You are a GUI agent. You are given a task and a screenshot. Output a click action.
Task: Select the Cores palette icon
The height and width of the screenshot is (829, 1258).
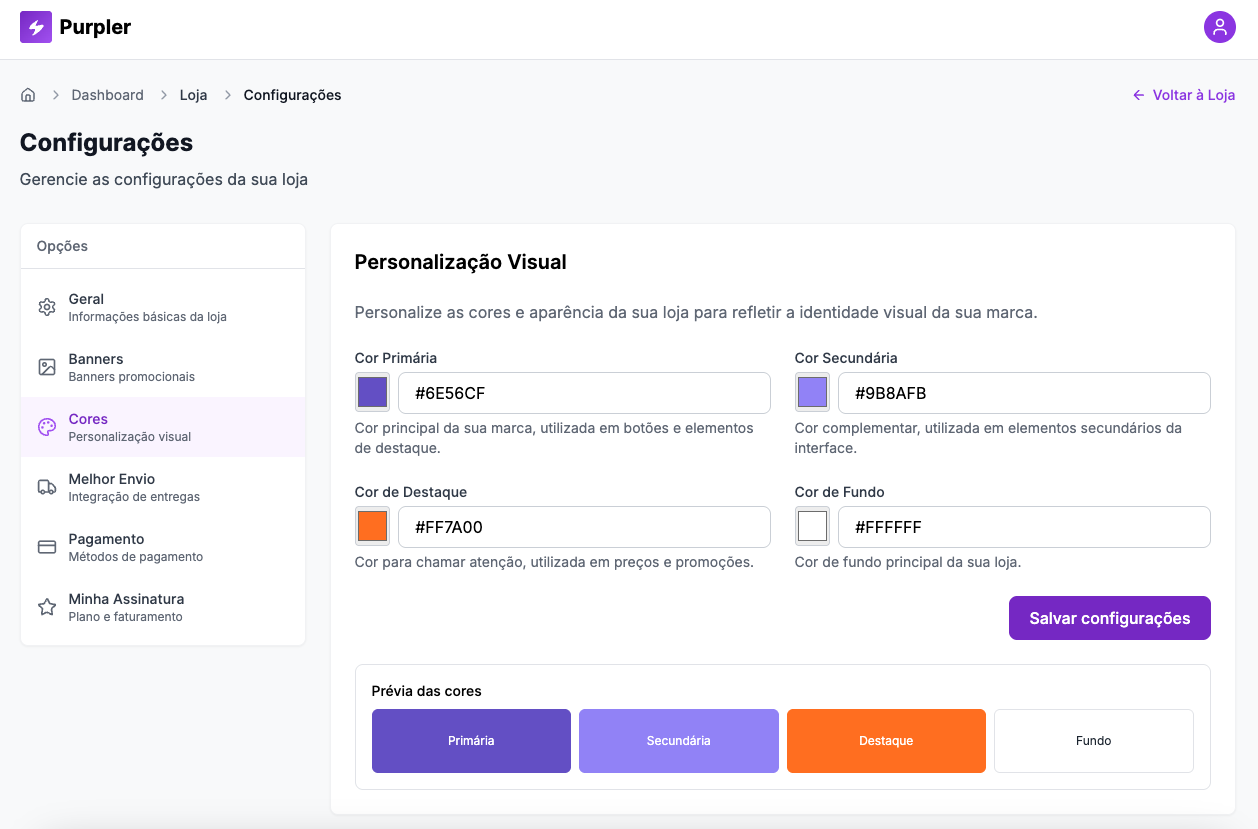click(x=46, y=427)
